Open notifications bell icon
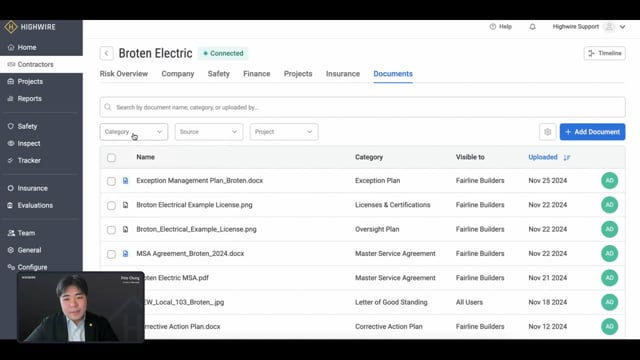 pyautogui.click(x=533, y=27)
